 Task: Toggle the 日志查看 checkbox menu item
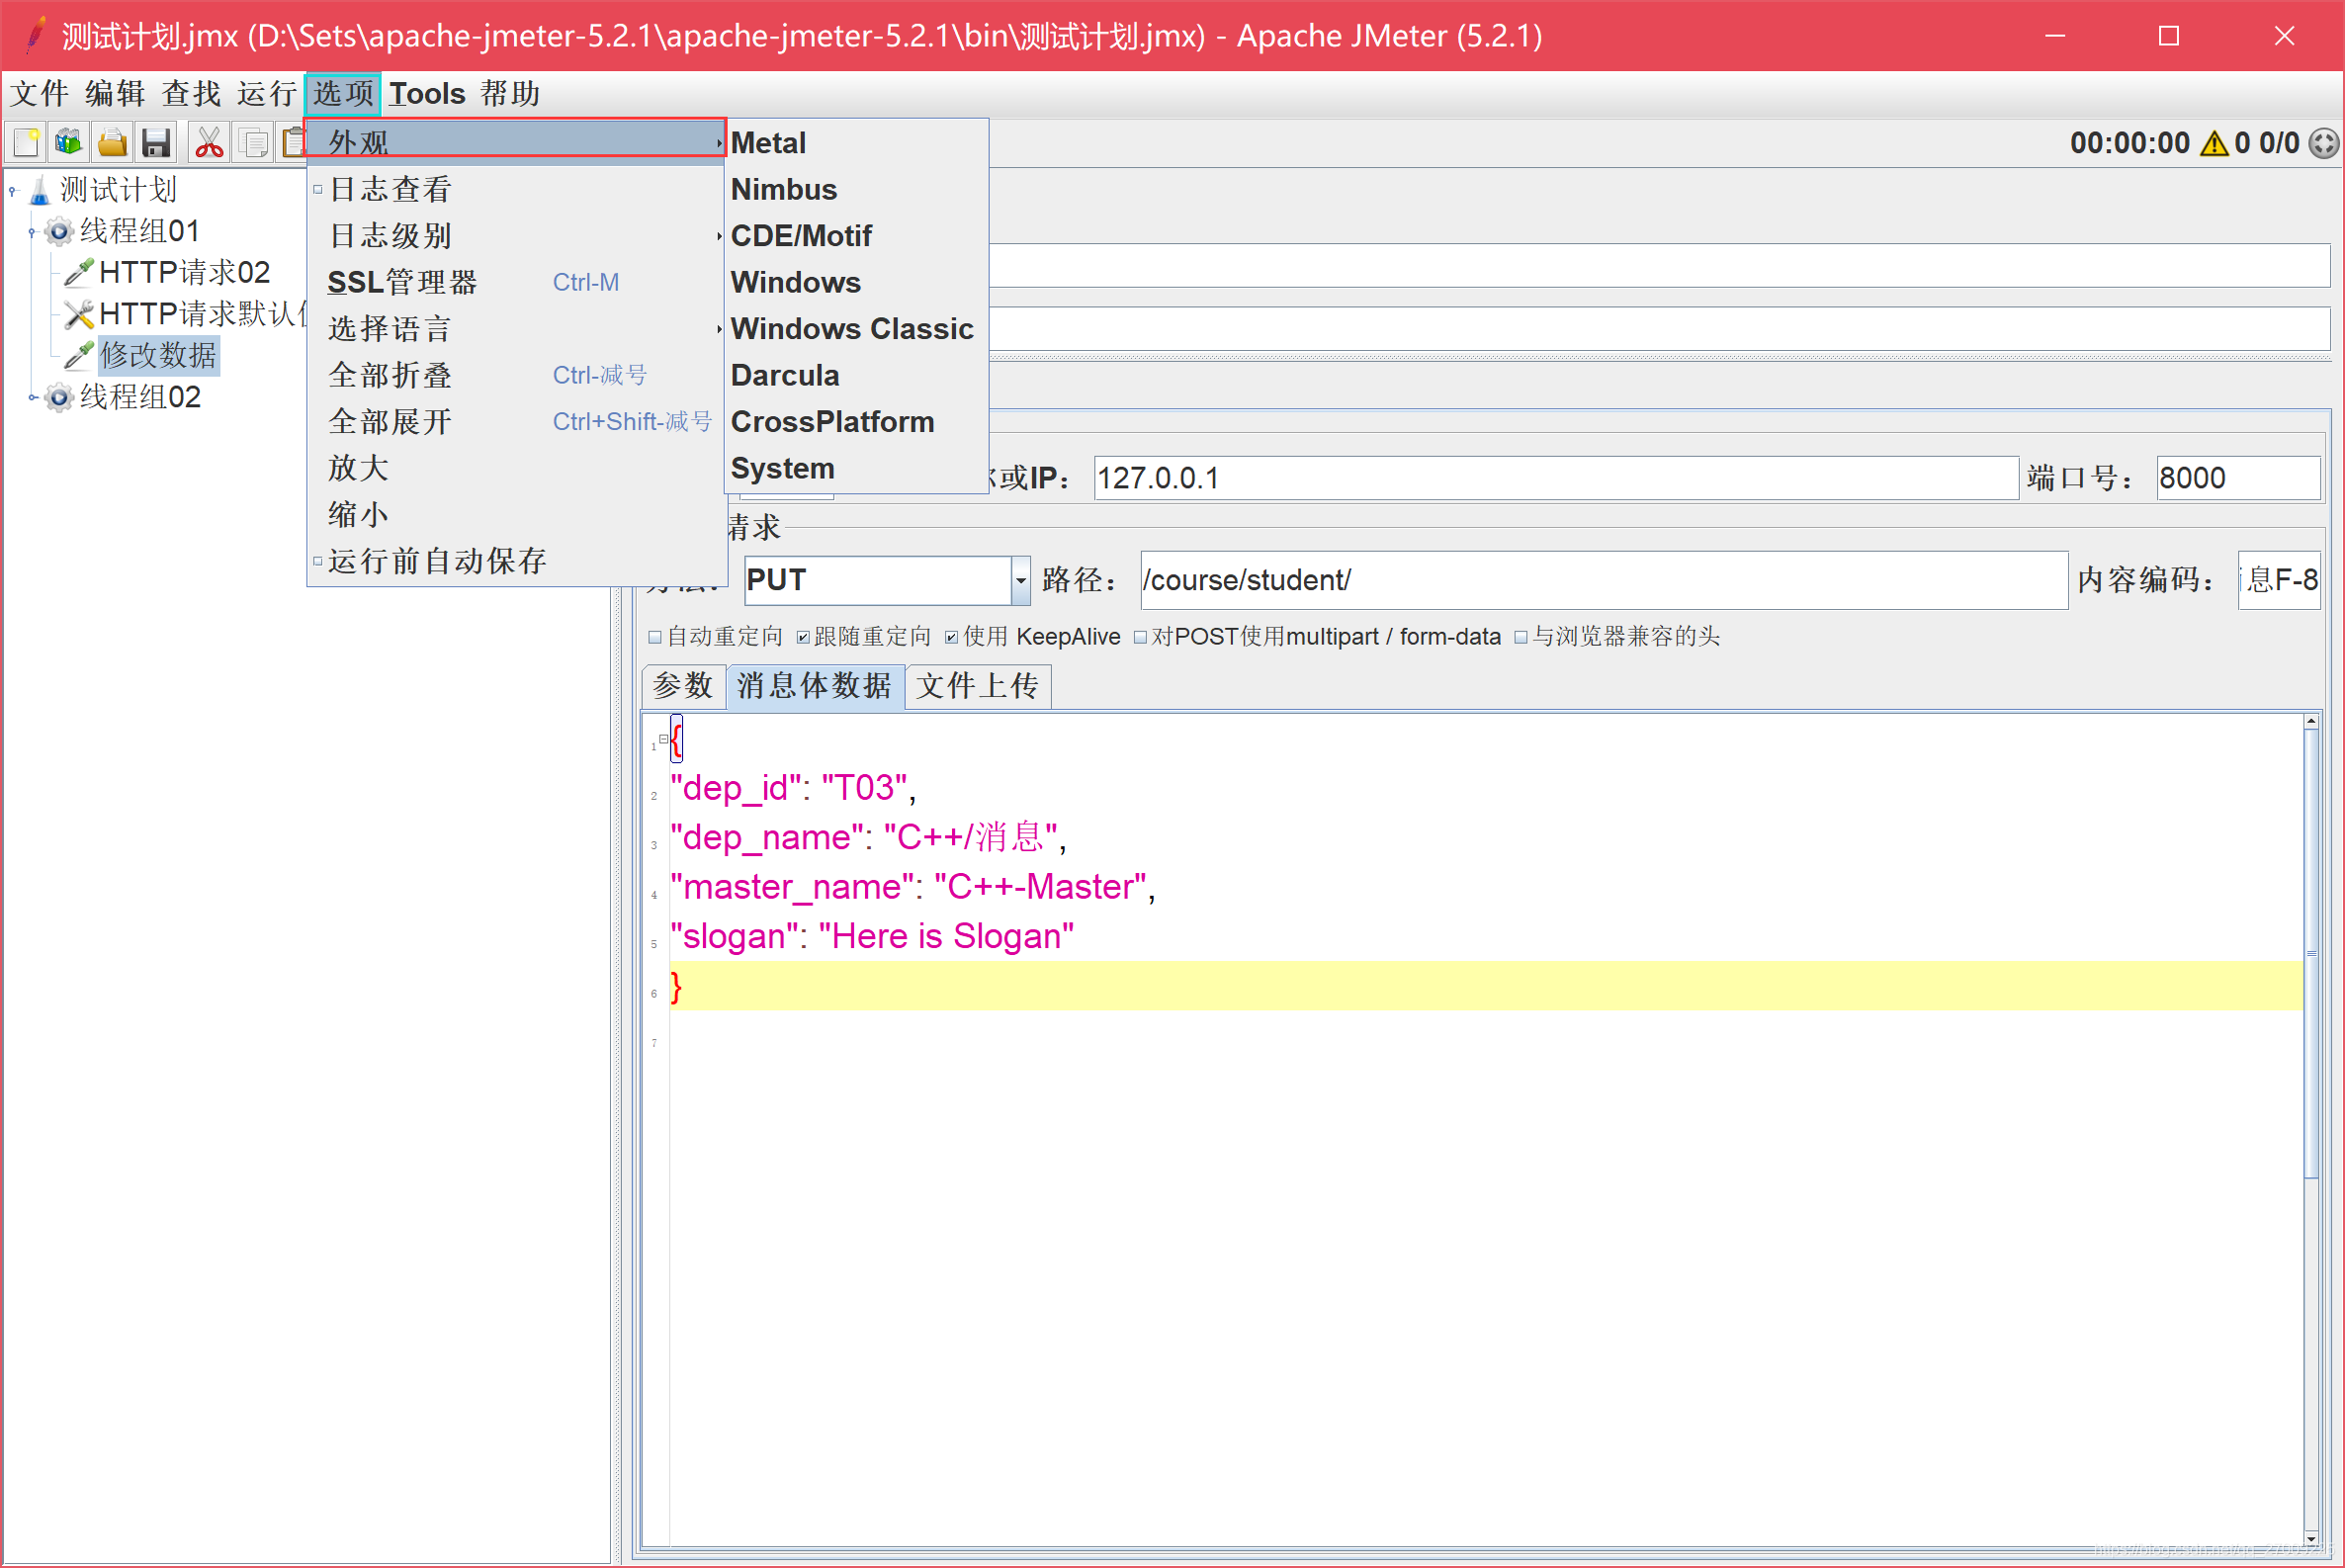[x=318, y=189]
